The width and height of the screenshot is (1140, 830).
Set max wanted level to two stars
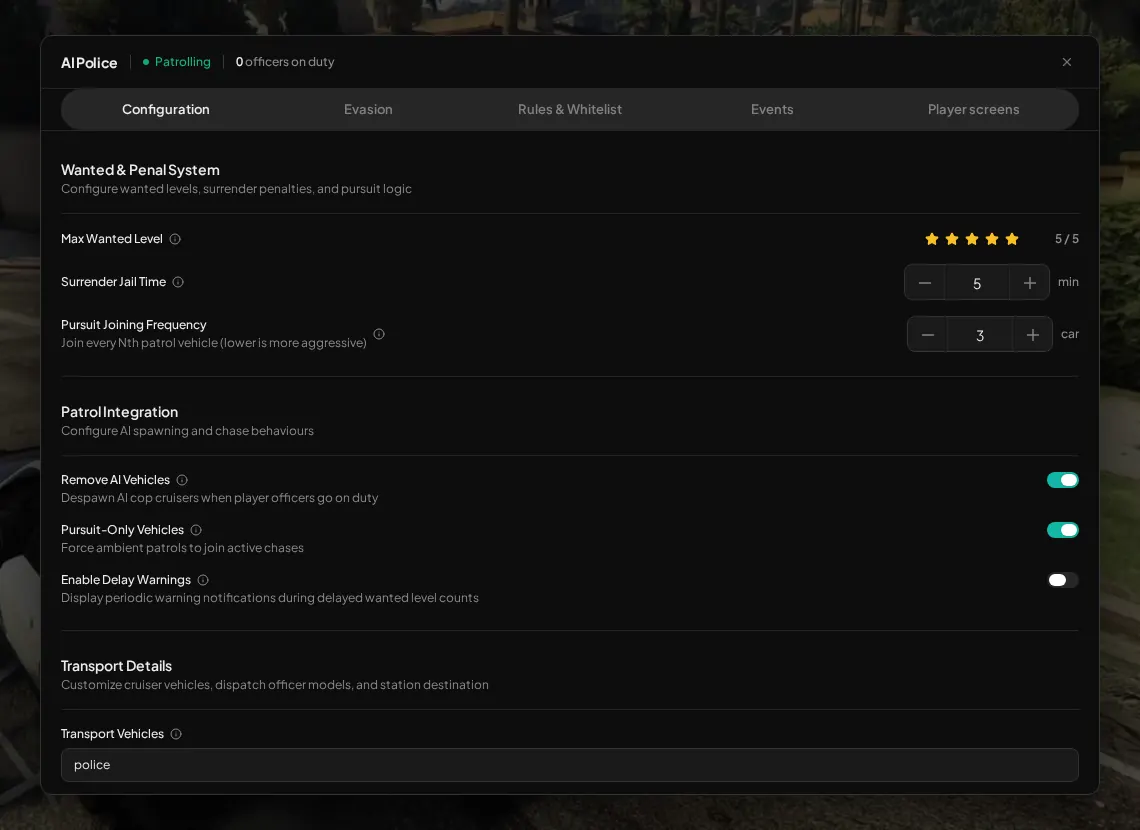pos(952,239)
